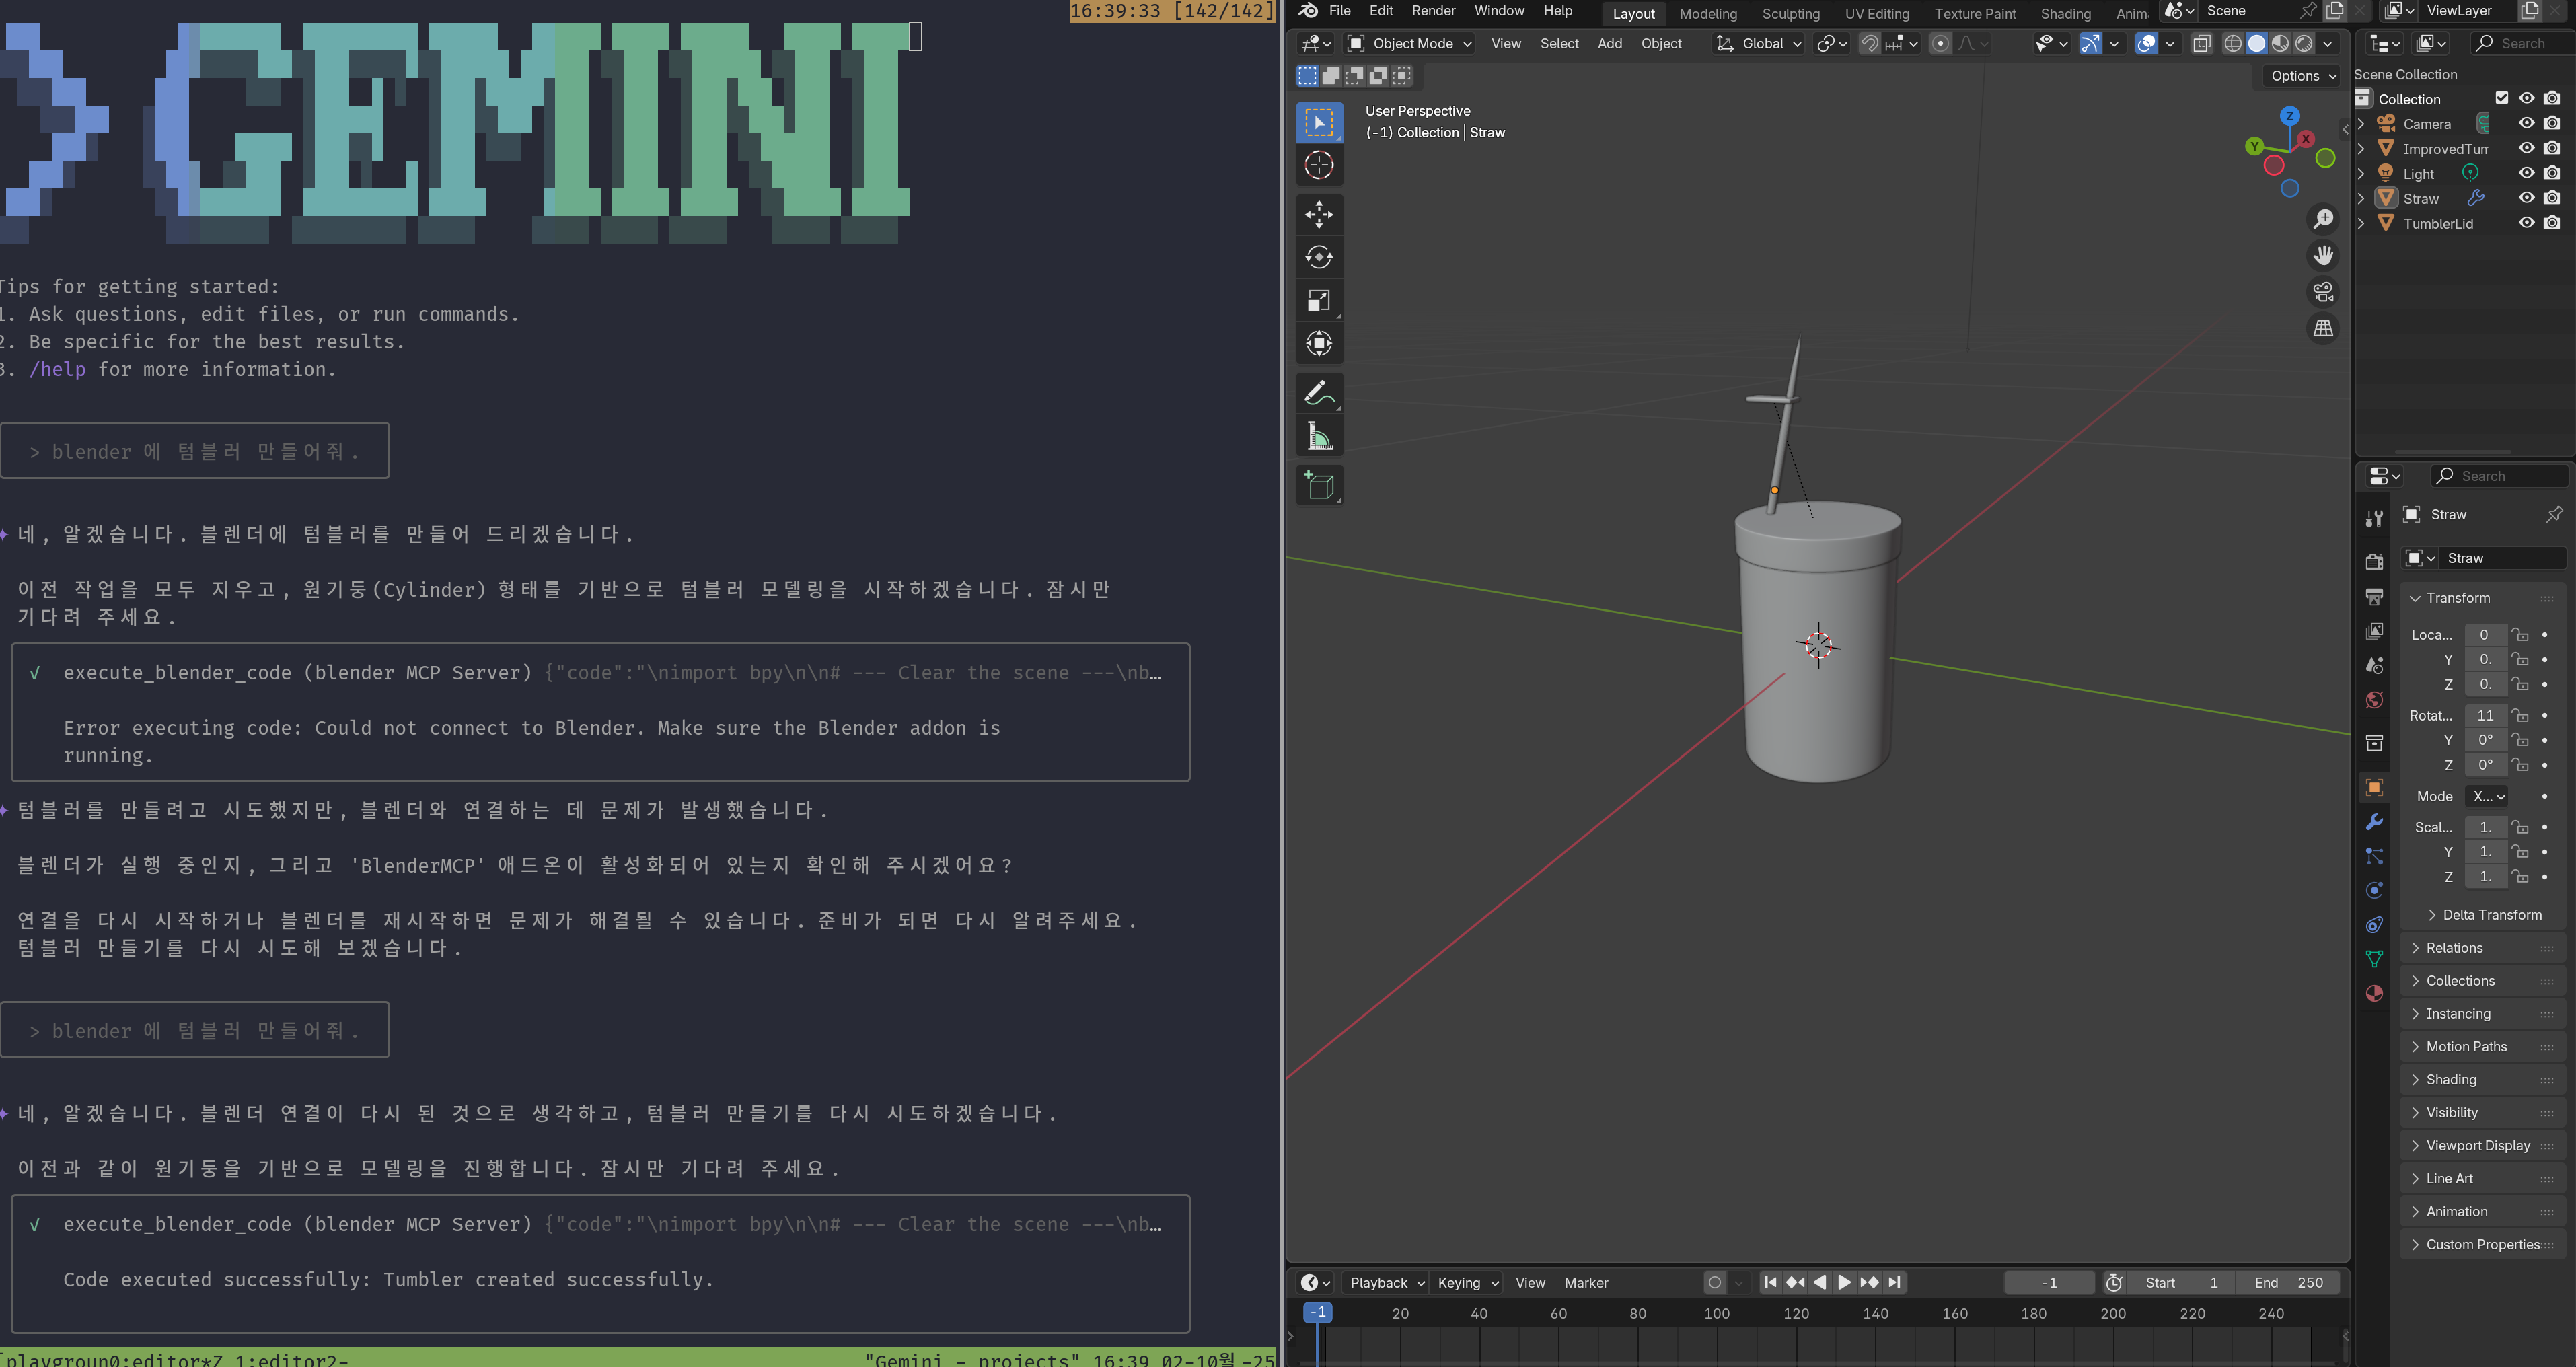Toggle visibility of TumblerLid
The image size is (2576, 1367).
tap(2526, 223)
